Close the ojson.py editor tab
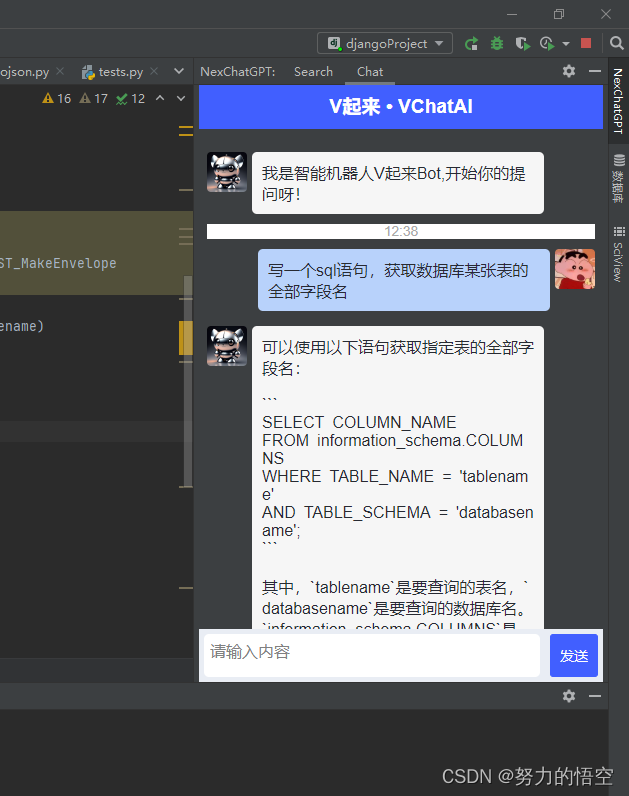Screen dimensions: 629x796 pos(60,72)
